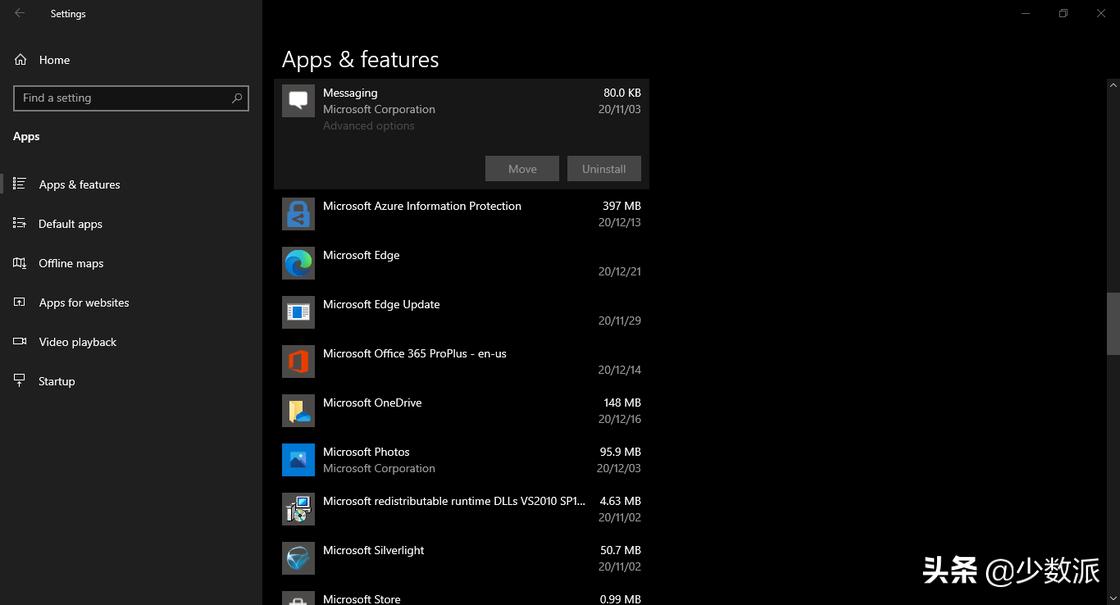The width and height of the screenshot is (1120, 605).
Task: Open Offline maps section
Action: [131, 263]
